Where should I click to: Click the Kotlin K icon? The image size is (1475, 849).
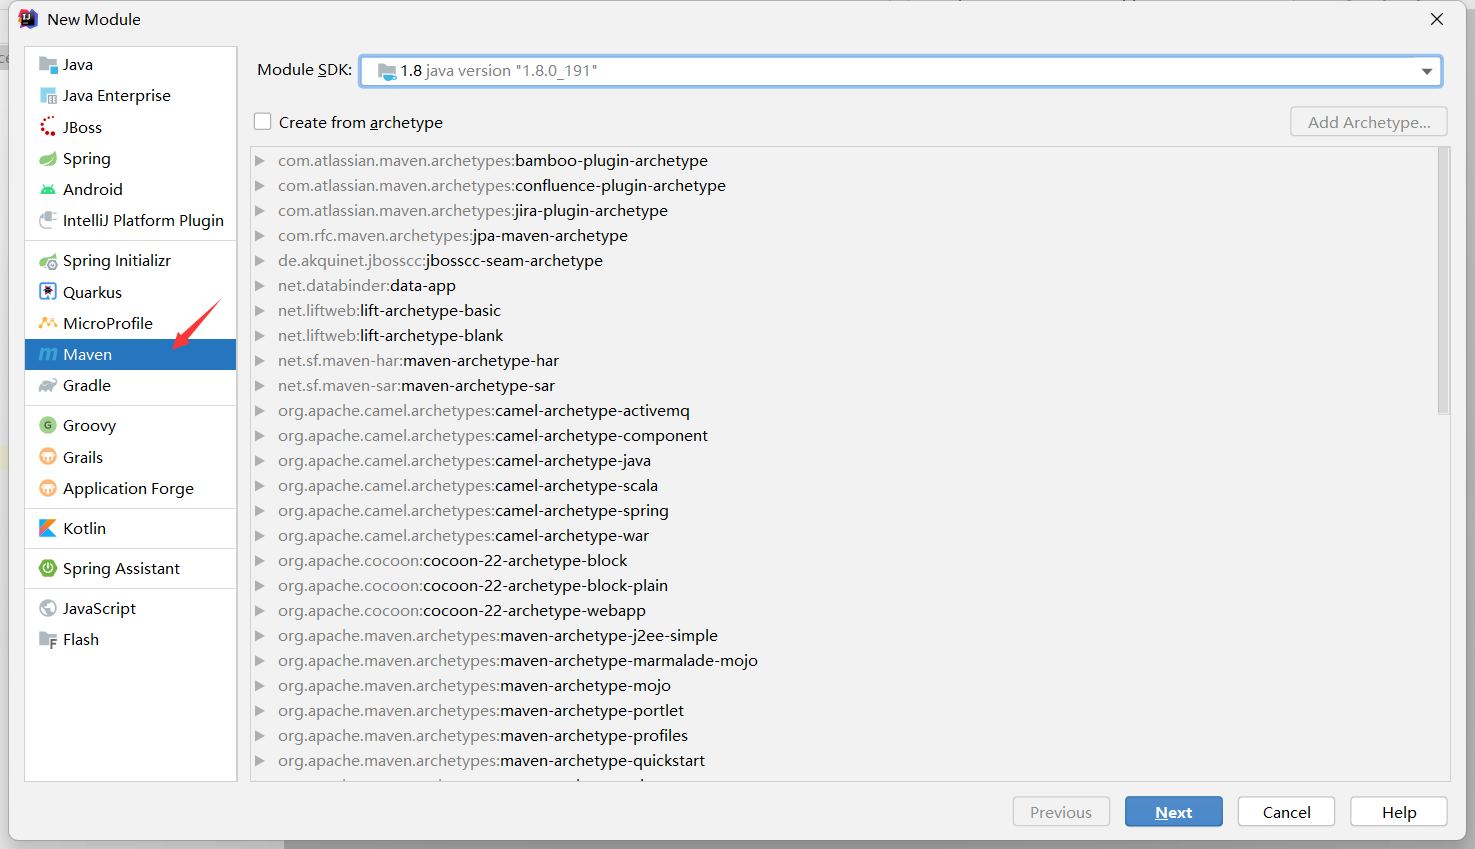coord(48,528)
